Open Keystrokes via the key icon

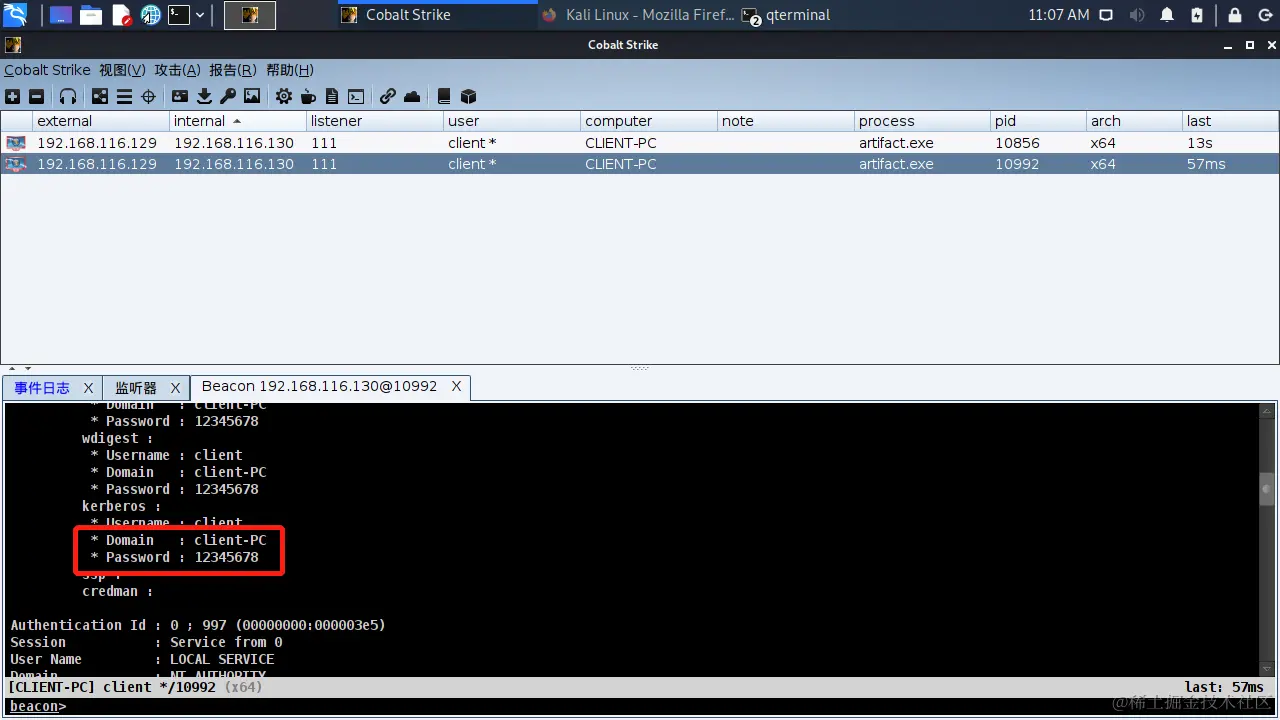[x=228, y=96]
